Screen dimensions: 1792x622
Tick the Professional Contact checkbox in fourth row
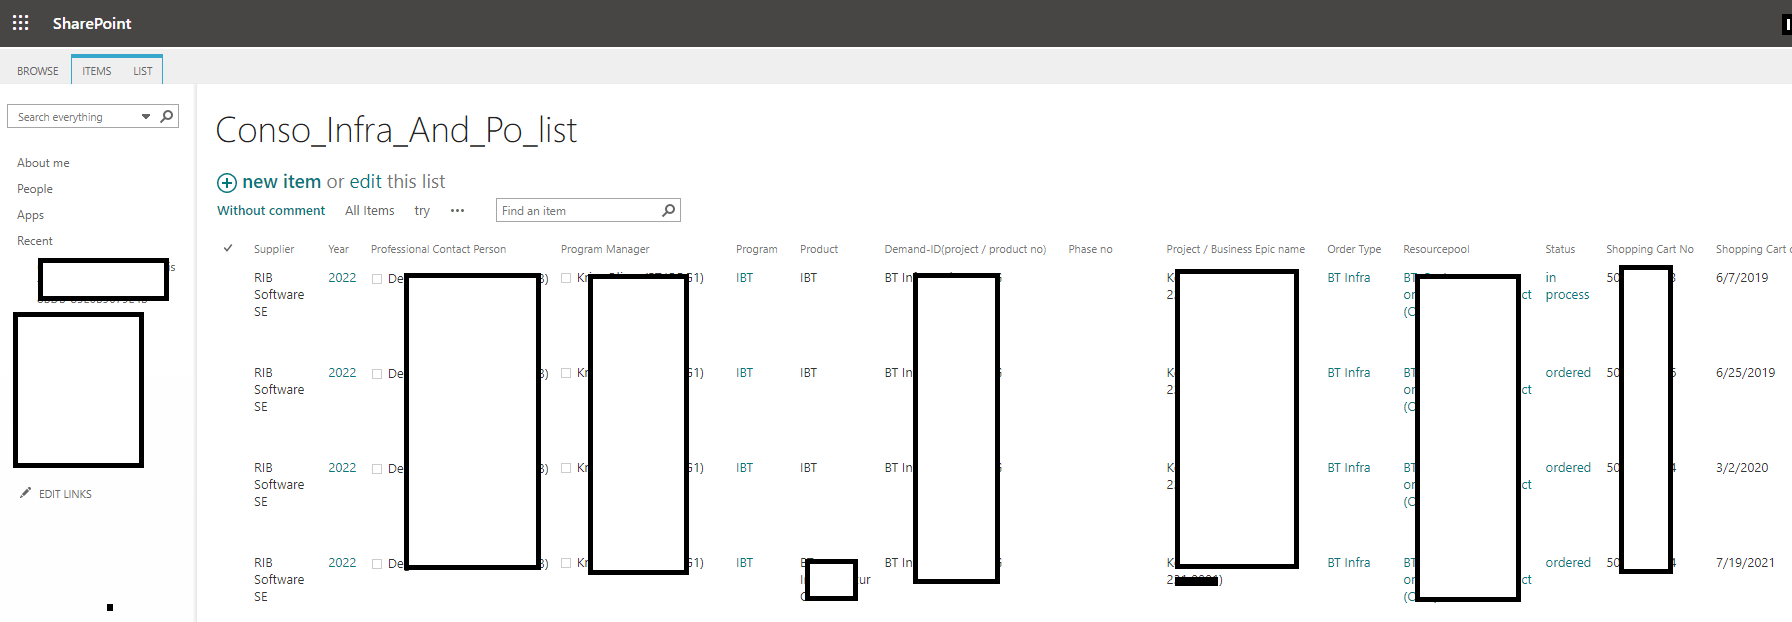coord(377,564)
